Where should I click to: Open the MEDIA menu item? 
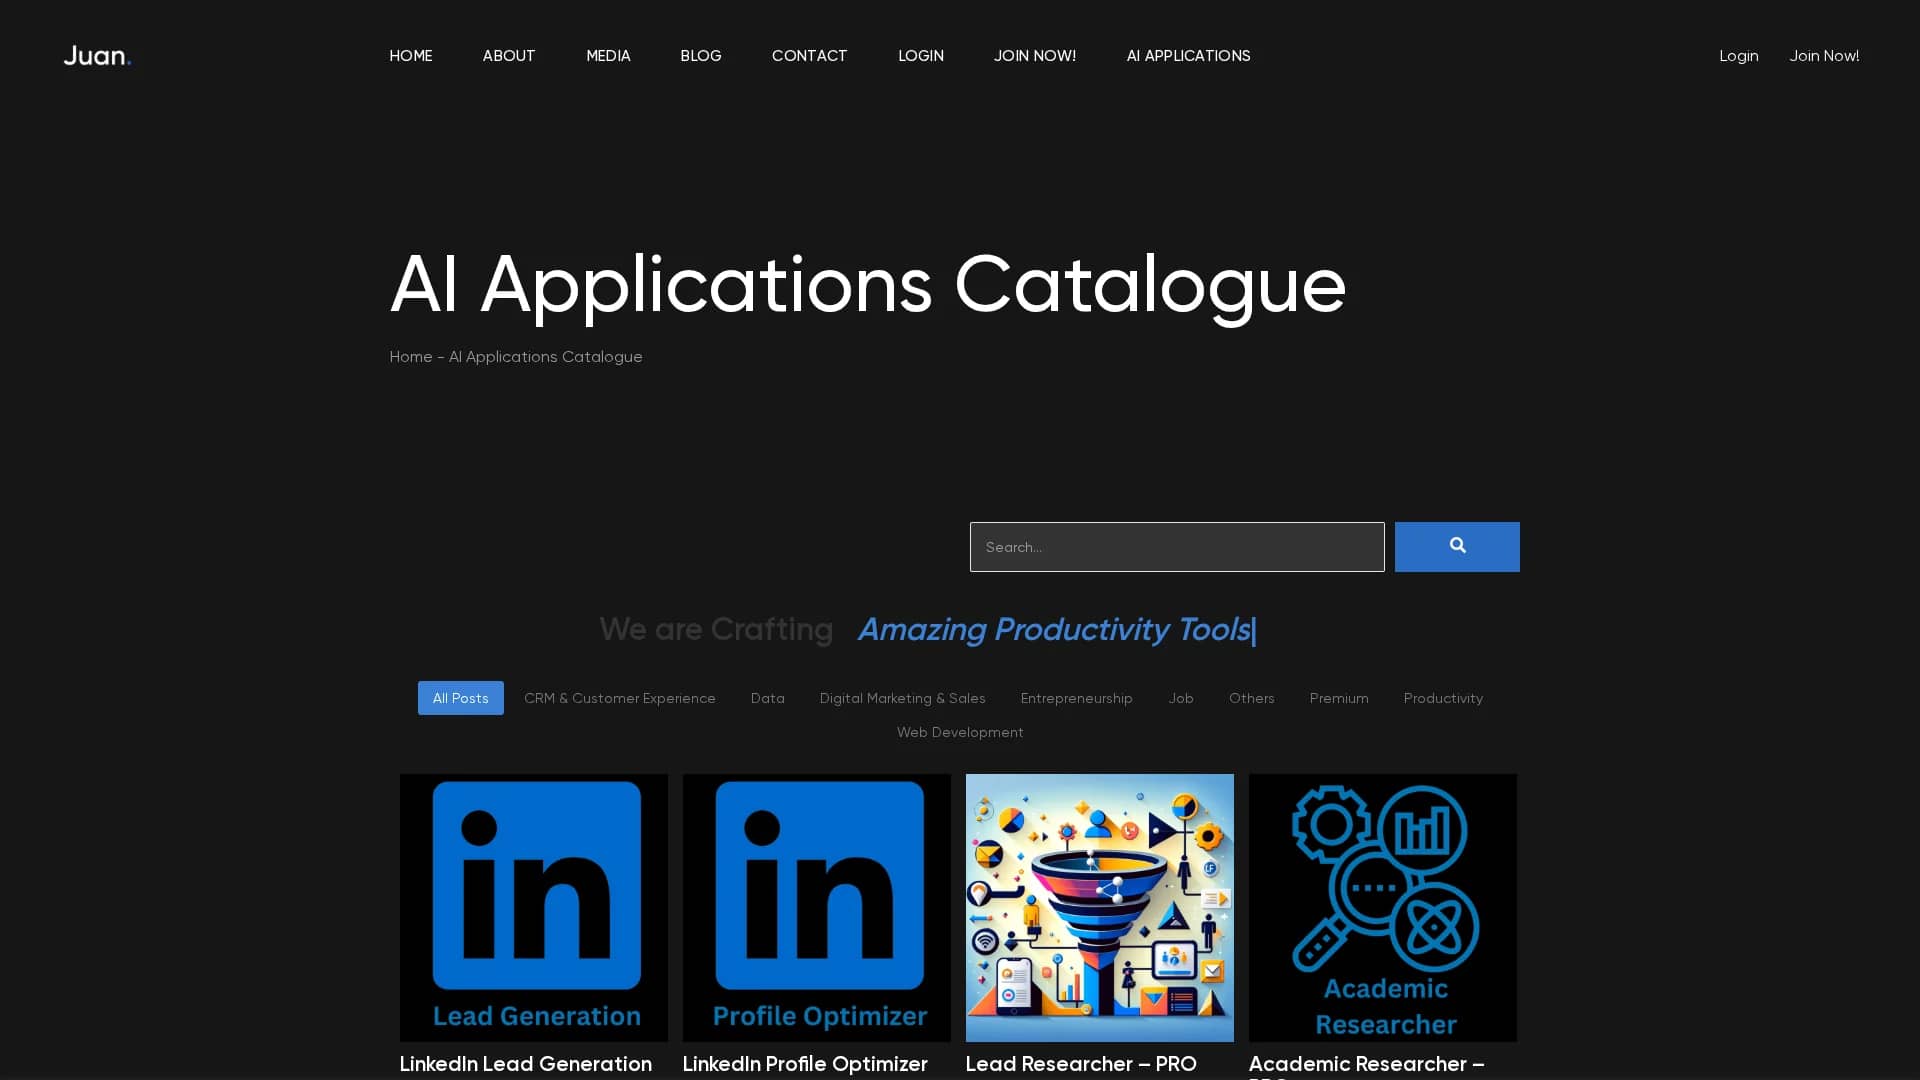pyautogui.click(x=608, y=56)
